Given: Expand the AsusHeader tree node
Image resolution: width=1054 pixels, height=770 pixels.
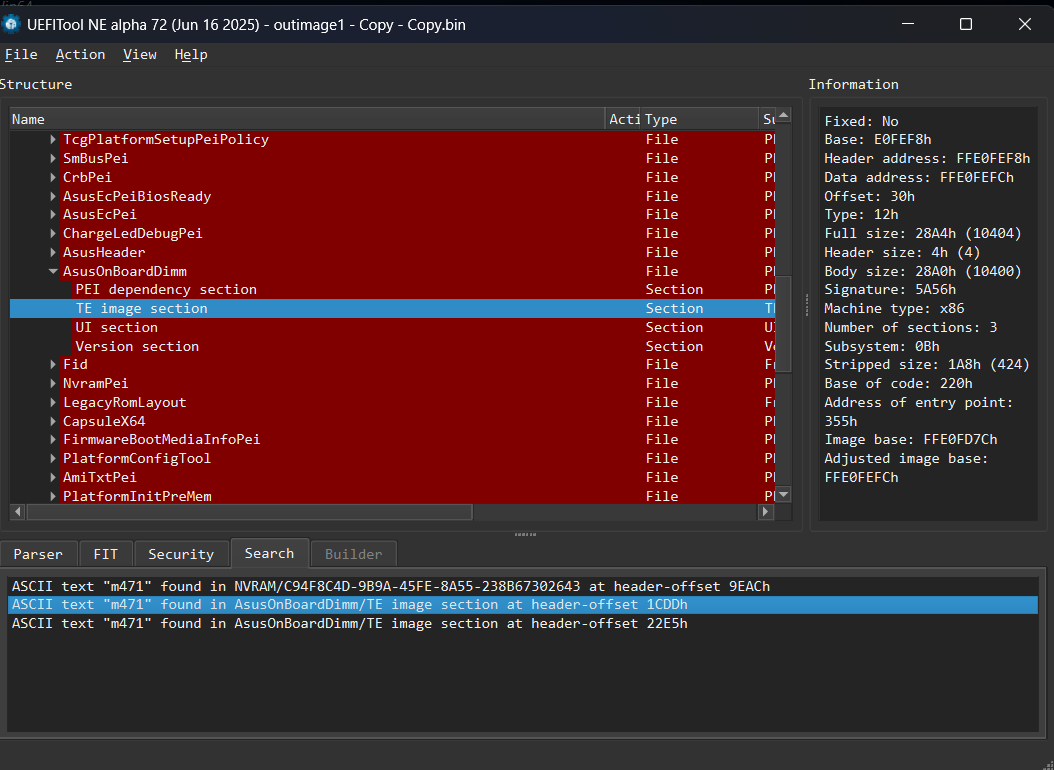Looking at the screenshot, I should click(53, 252).
